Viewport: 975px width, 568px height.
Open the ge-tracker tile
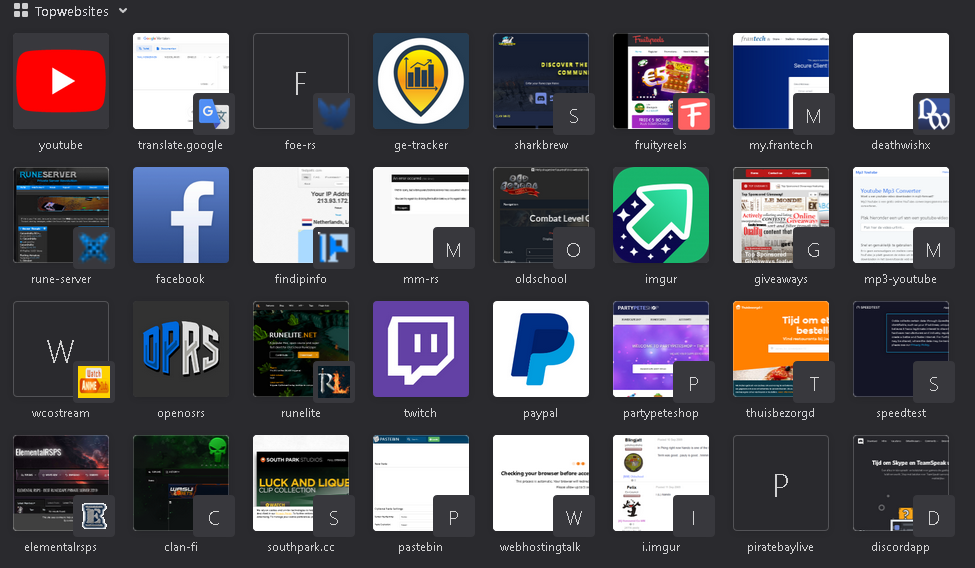click(421, 81)
